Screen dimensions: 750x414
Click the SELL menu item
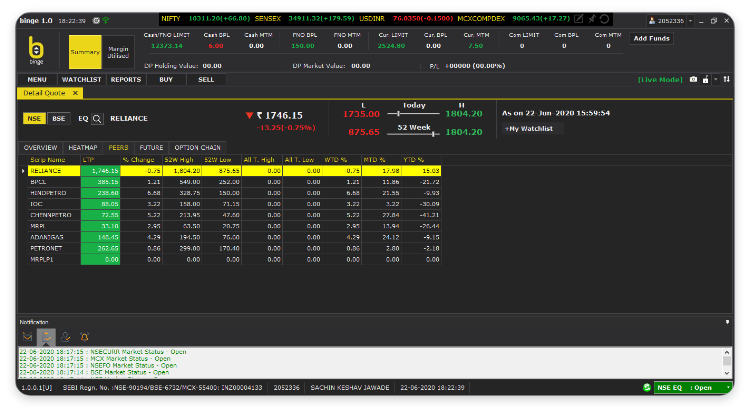(206, 80)
